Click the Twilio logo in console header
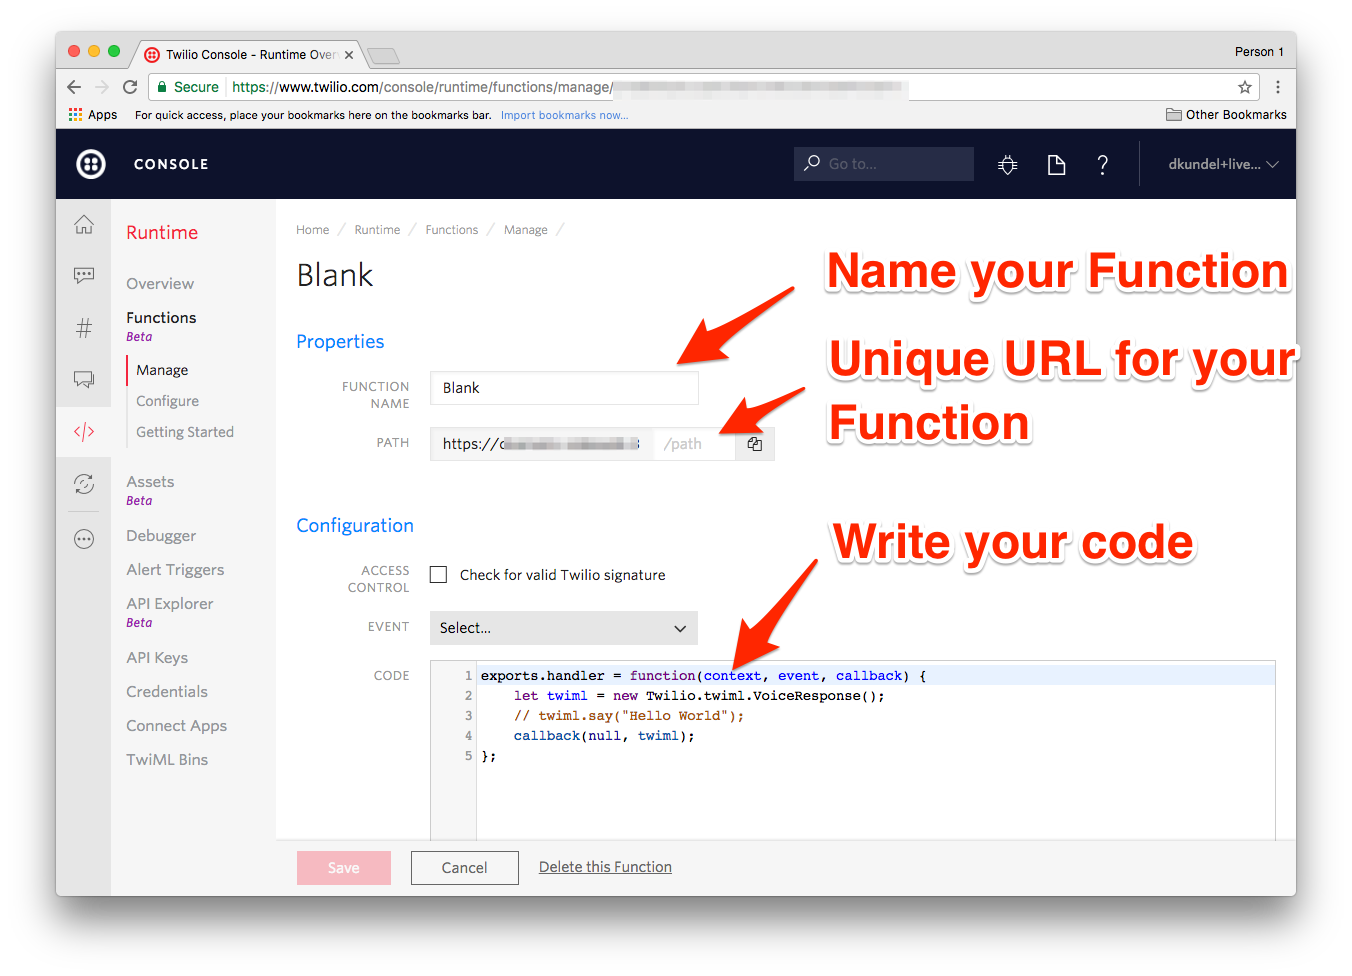 click(91, 164)
